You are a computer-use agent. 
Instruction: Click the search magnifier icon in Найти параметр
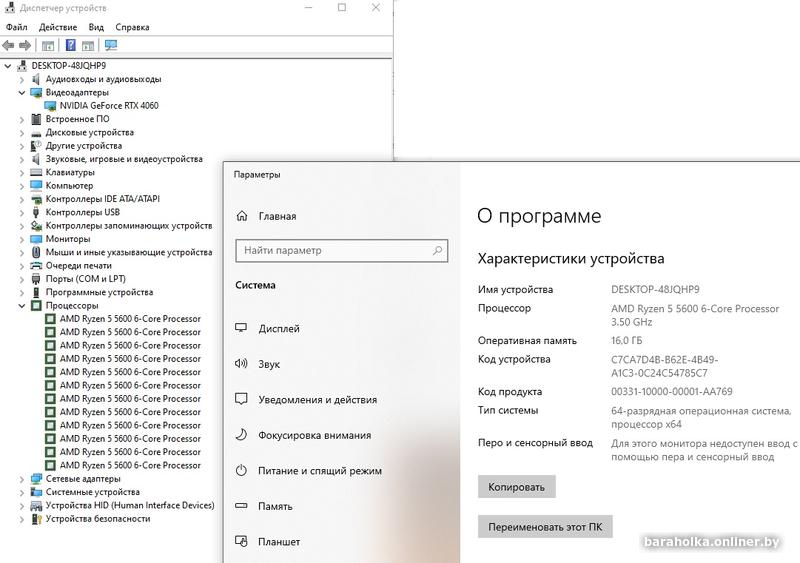tap(437, 251)
